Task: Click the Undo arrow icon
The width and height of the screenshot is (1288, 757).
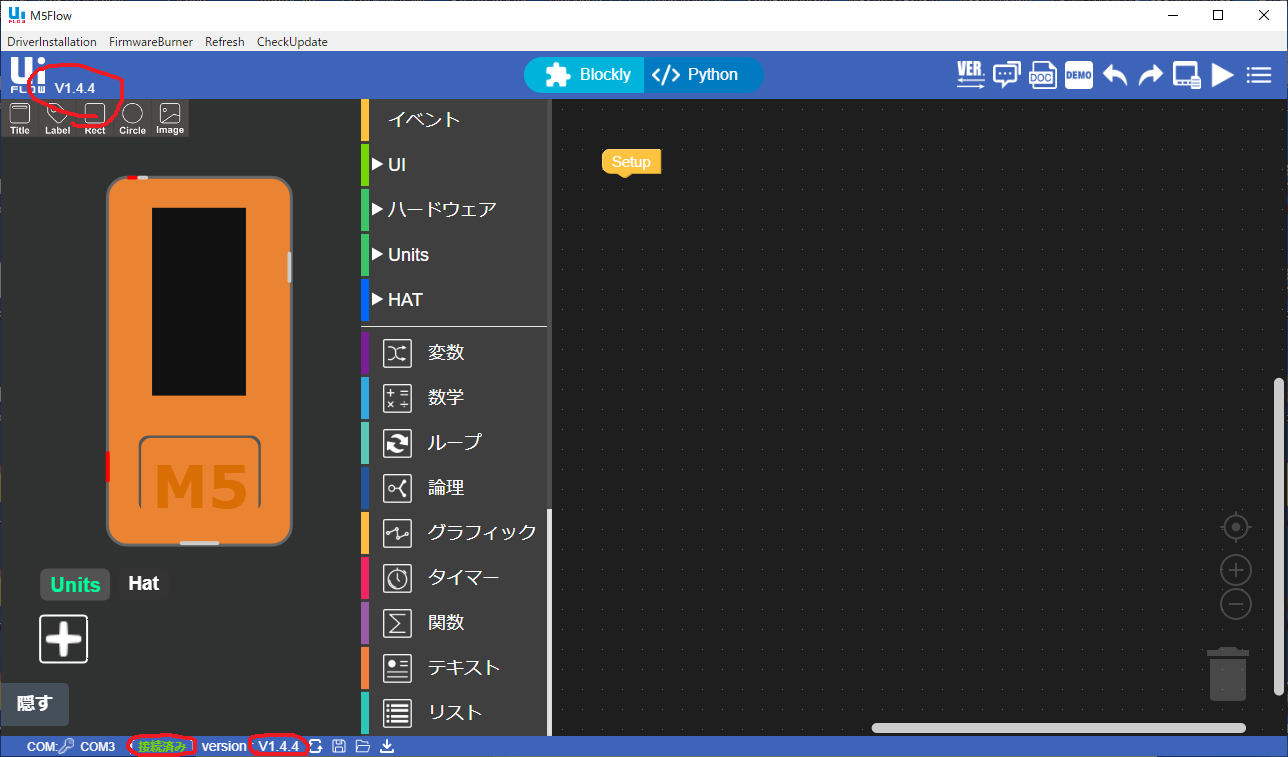Action: coord(1114,74)
